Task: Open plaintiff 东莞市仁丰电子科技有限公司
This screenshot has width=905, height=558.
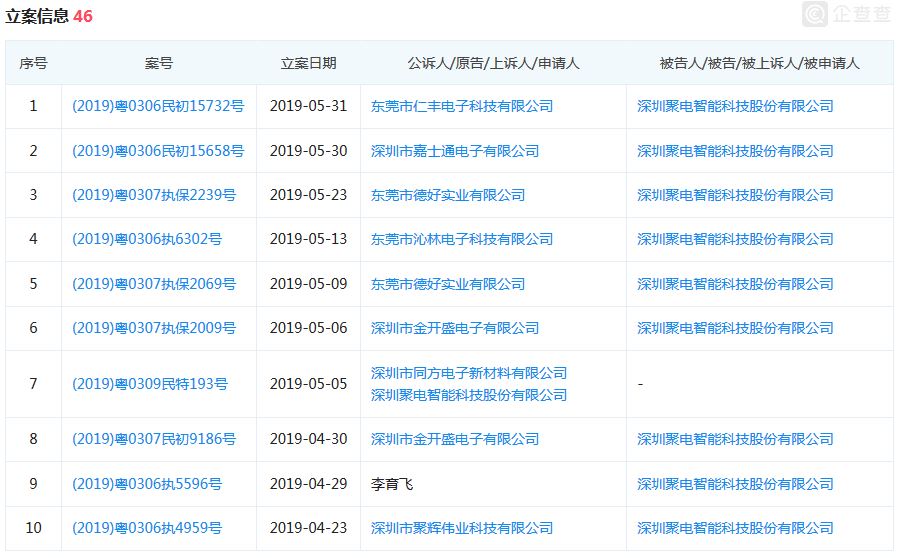Action: [462, 106]
